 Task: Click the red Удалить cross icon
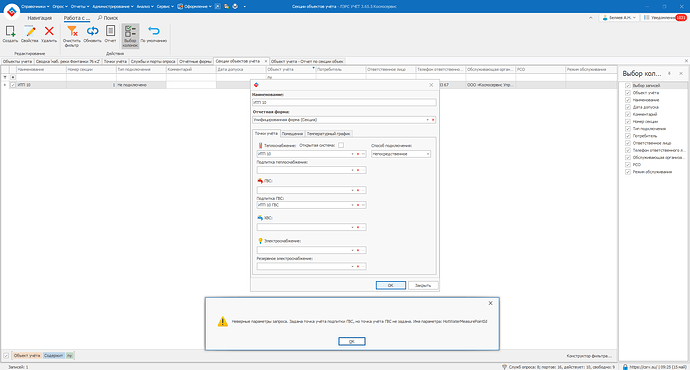pos(49,31)
